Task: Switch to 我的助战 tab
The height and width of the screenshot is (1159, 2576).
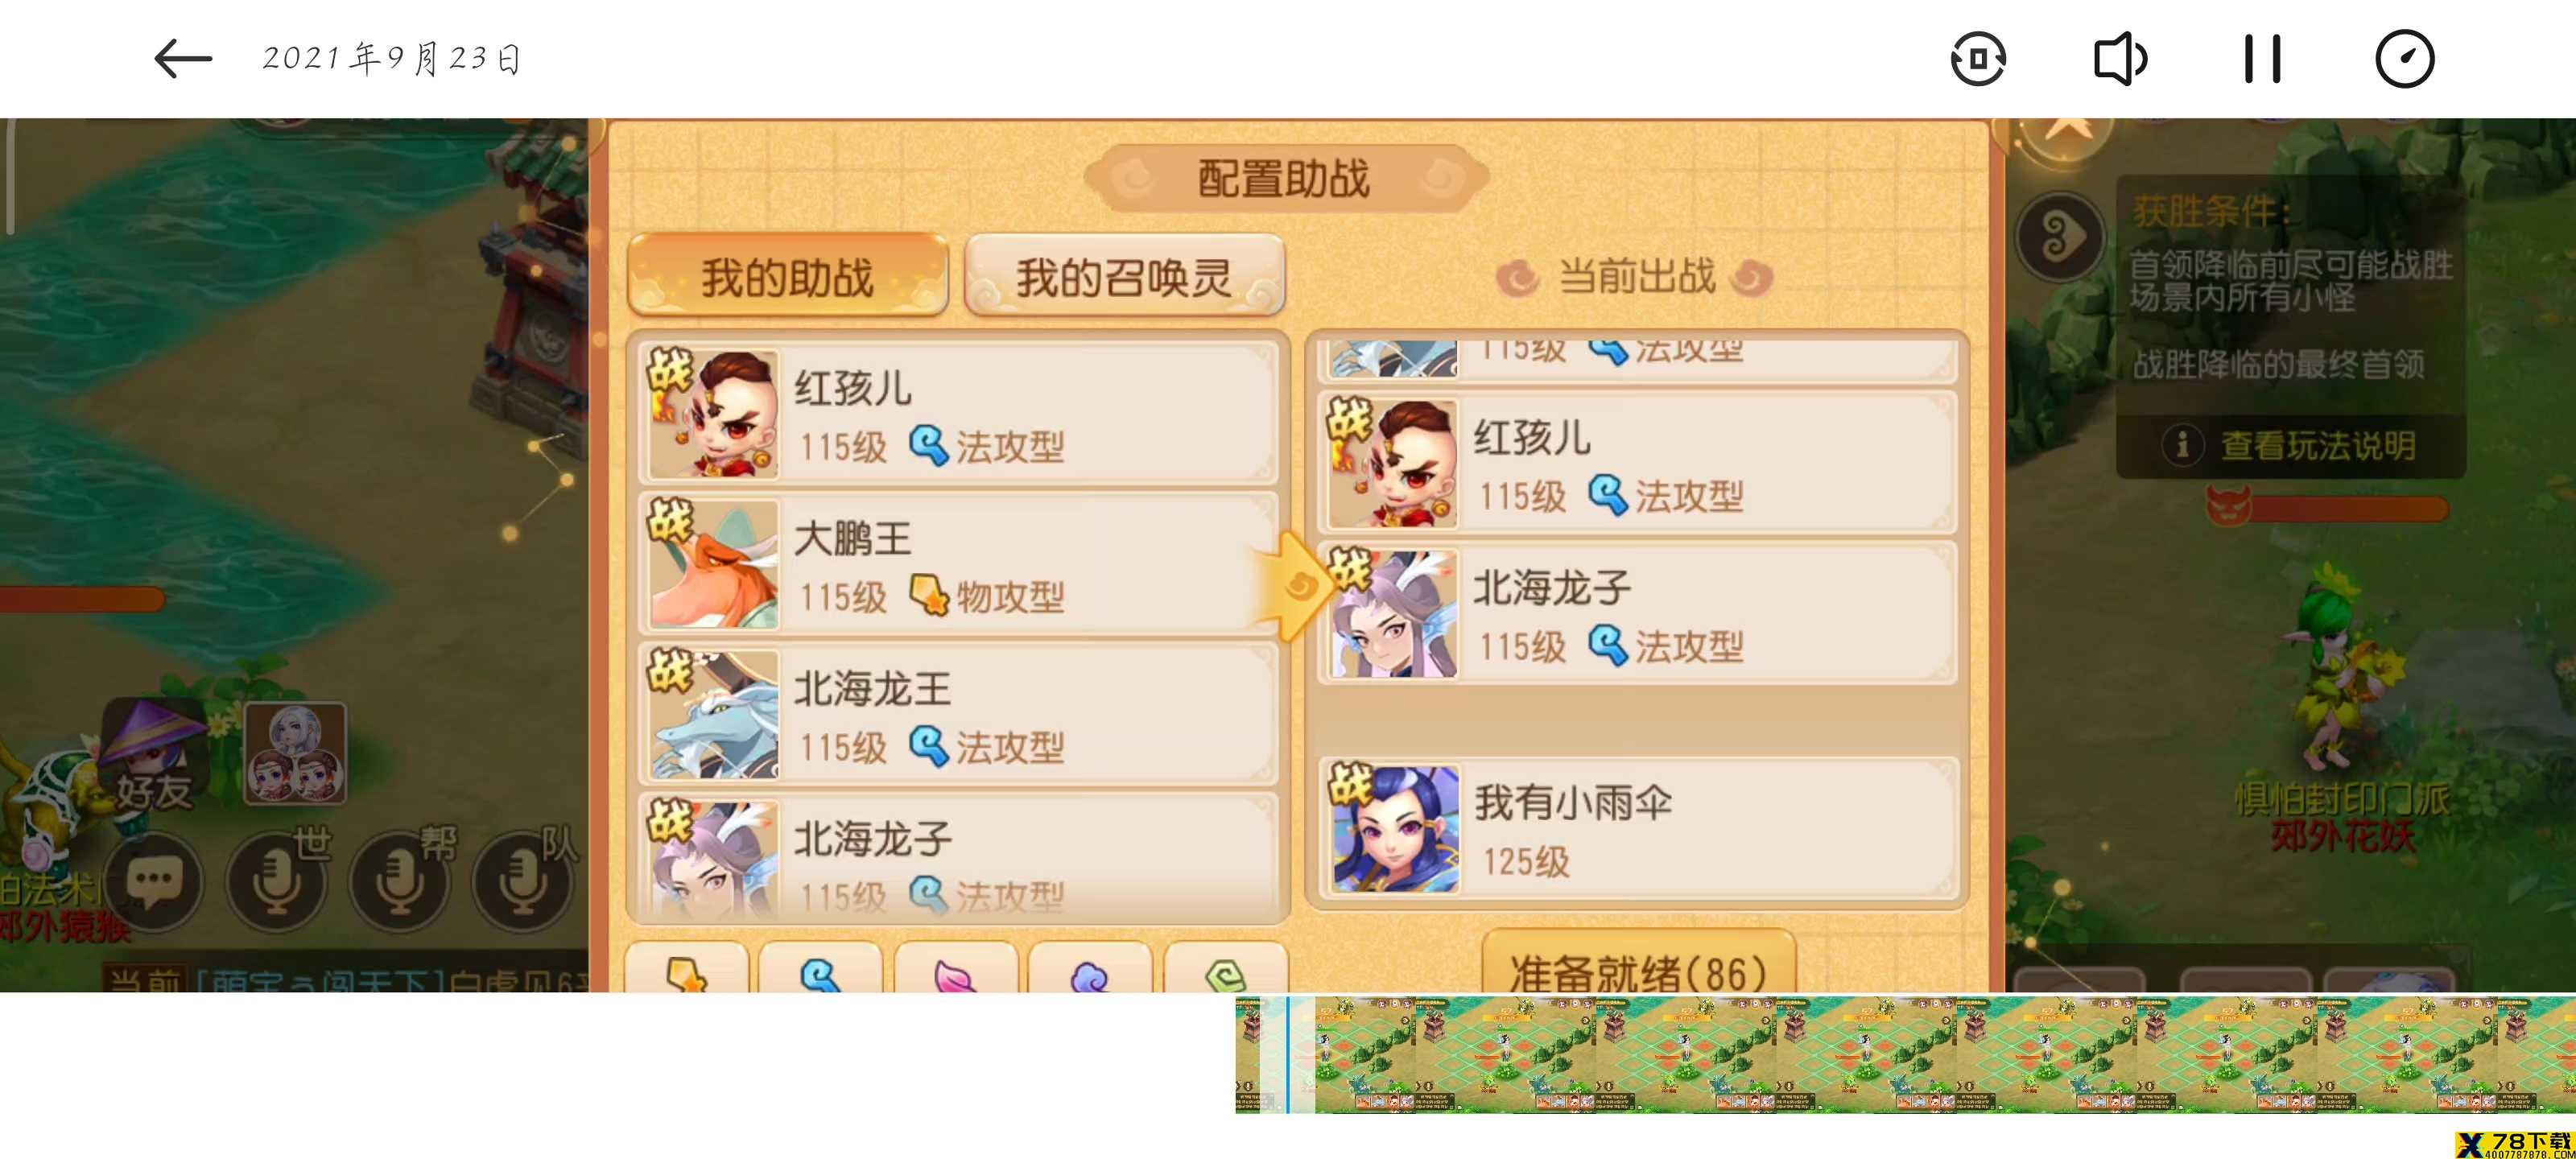Action: pos(787,276)
